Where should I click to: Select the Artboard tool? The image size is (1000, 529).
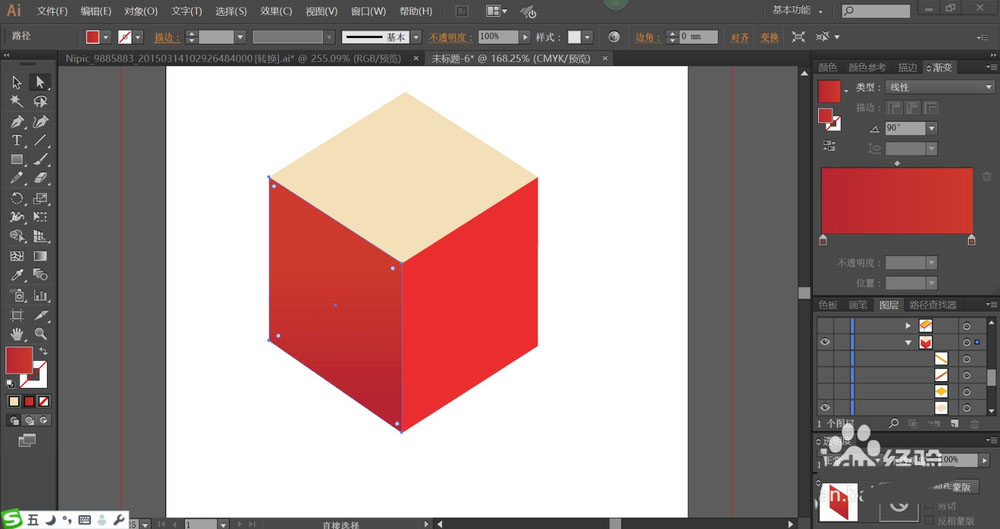pos(17,315)
